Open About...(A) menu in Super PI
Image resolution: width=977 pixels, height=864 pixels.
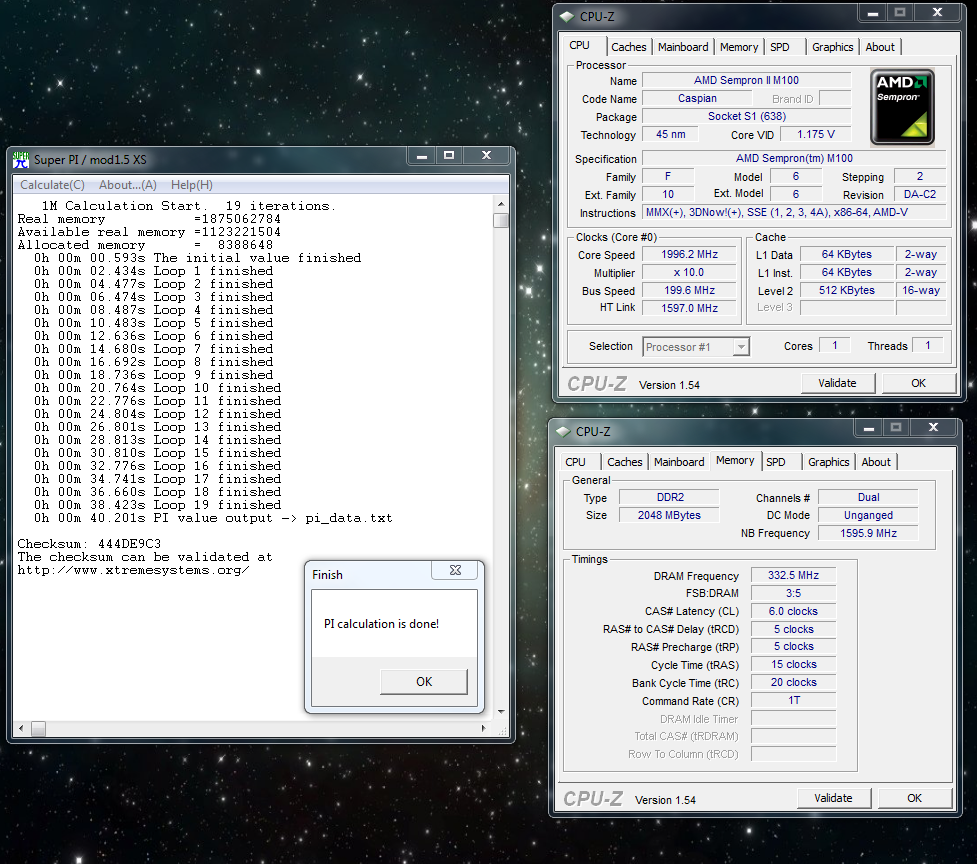(x=128, y=185)
